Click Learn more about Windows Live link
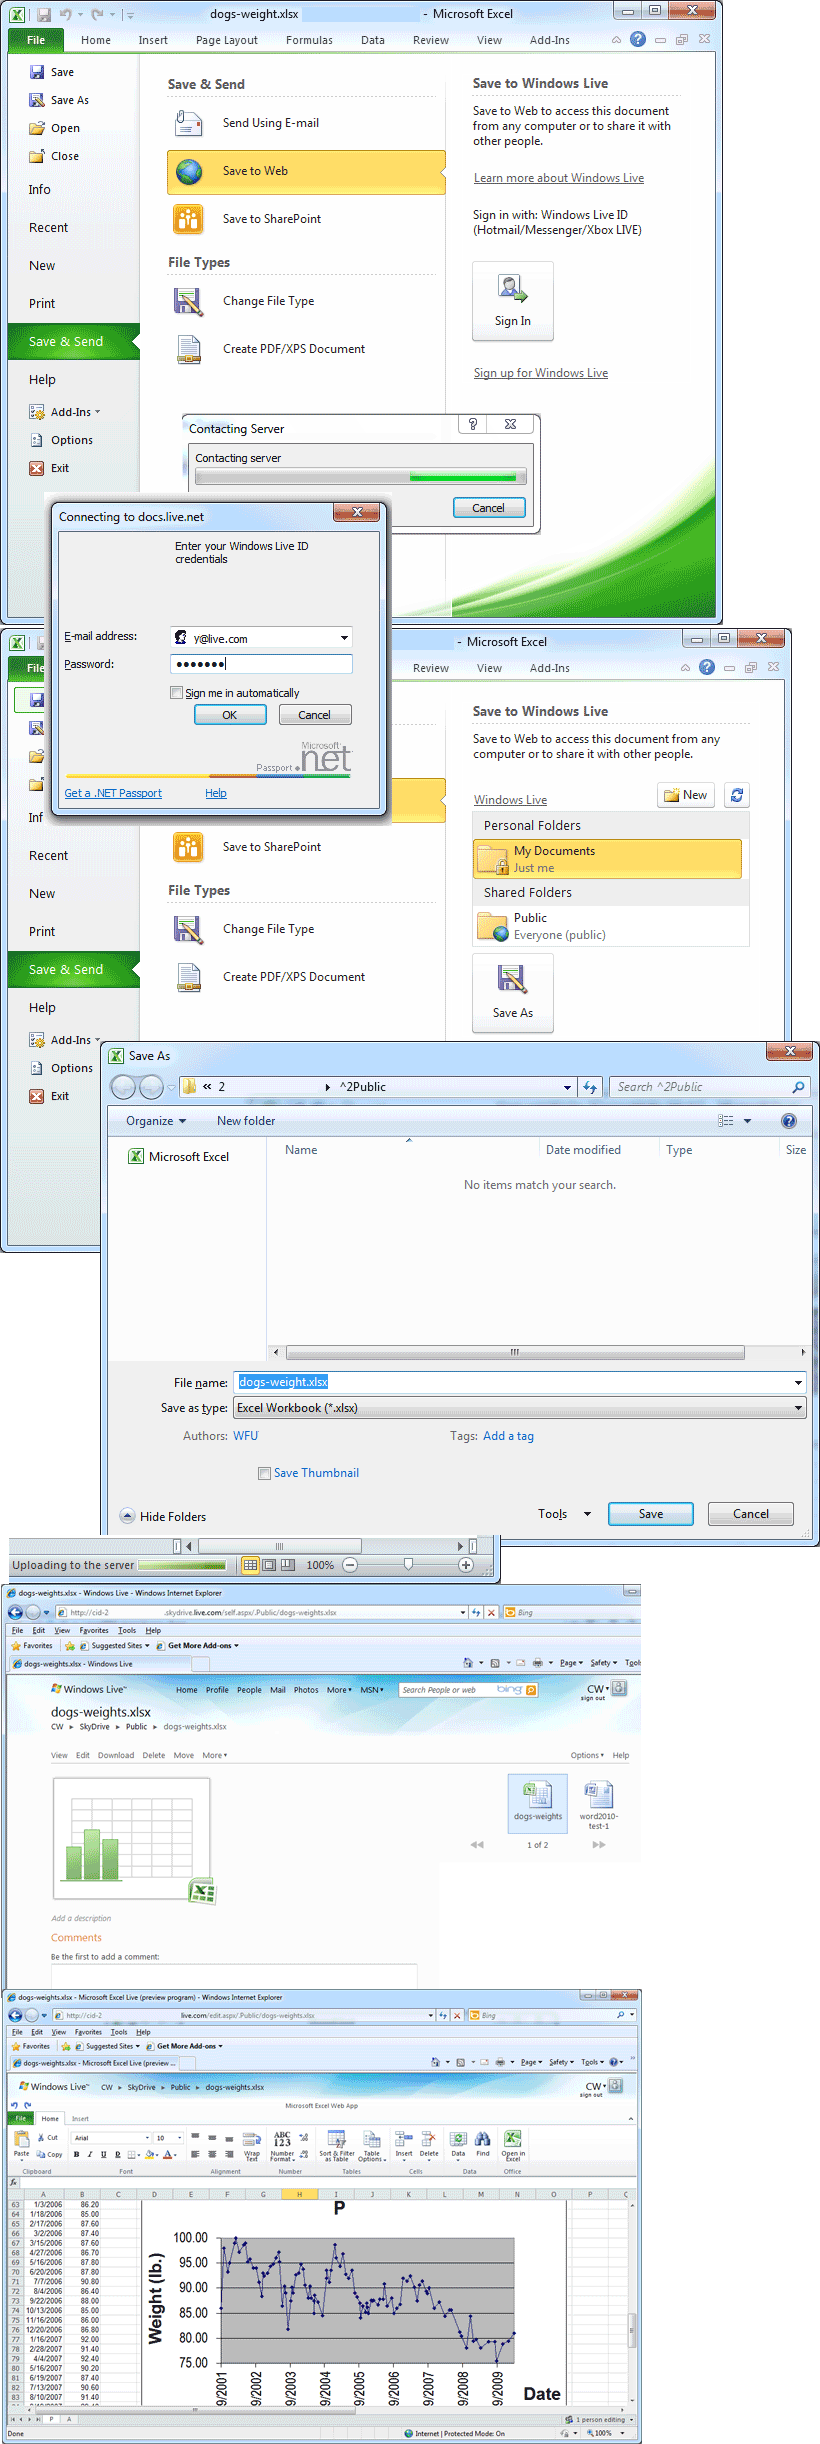Viewport: 820px width, 2444px height. pyautogui.click(x=559, y=178)
